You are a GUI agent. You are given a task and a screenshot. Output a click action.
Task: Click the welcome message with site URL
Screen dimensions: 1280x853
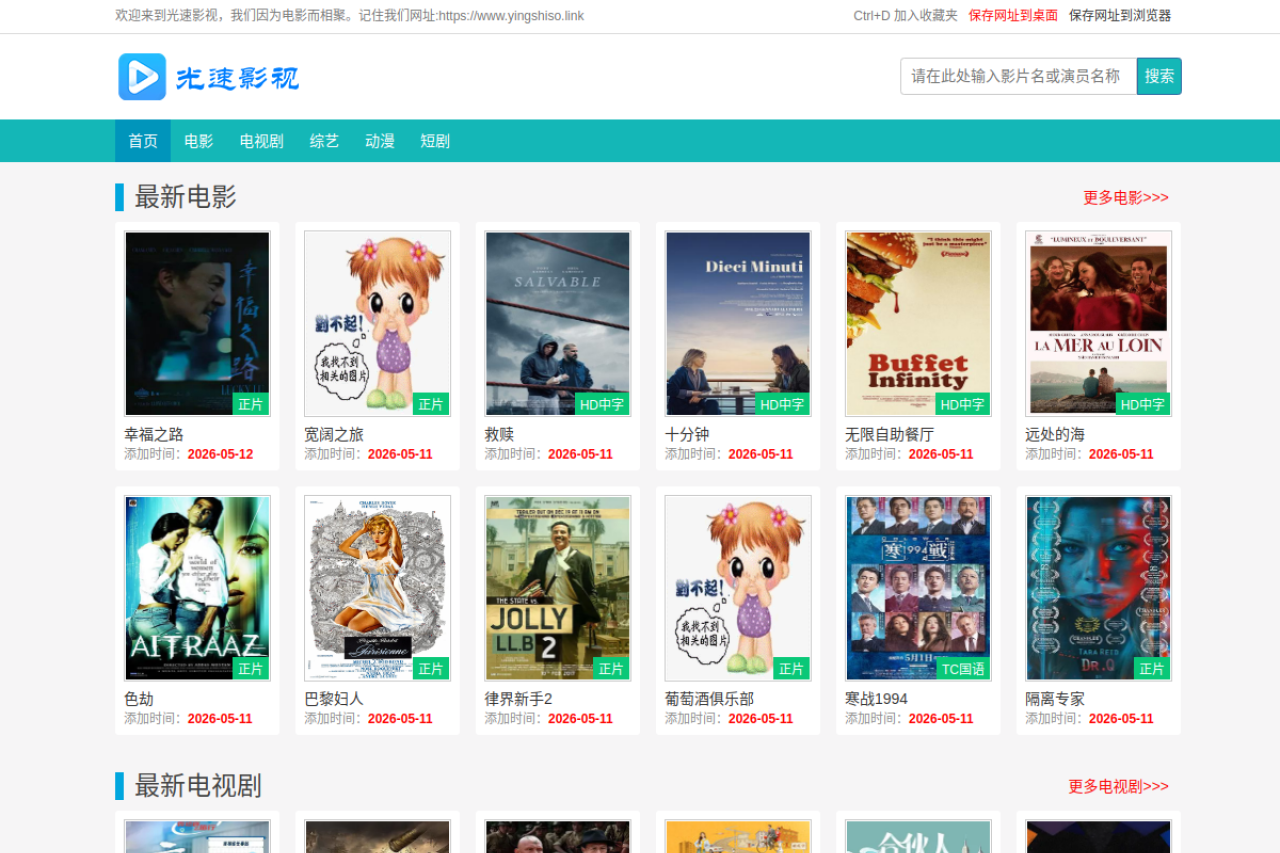(350, 16)
